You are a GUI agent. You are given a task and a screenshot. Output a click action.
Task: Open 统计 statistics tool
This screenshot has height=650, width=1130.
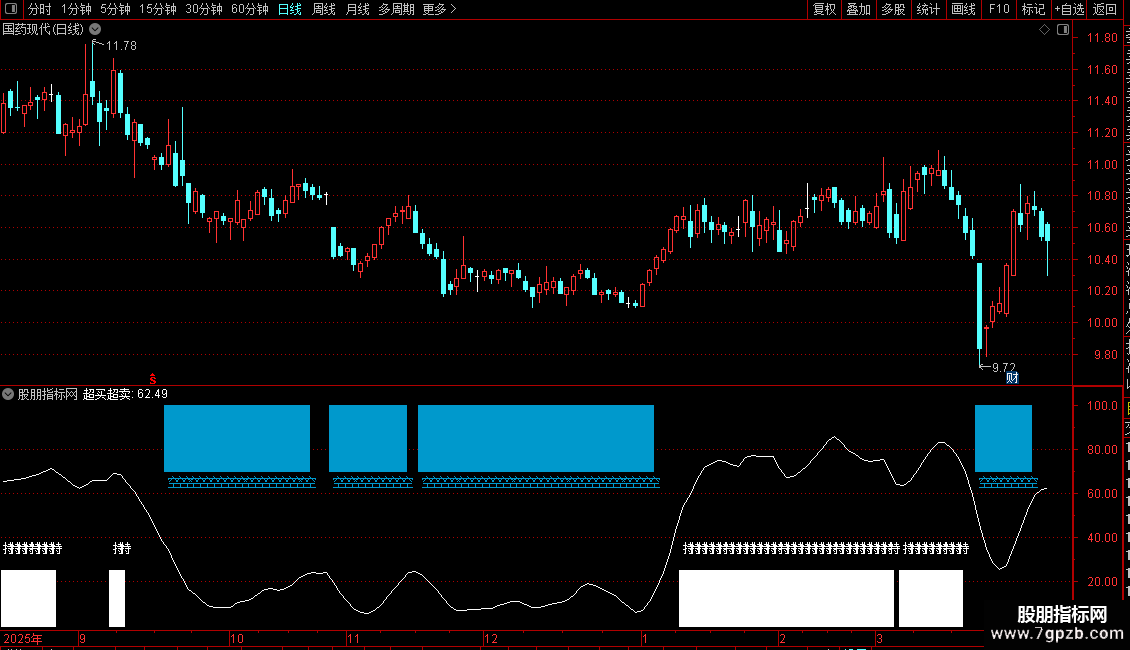click(x=928, y=9)
